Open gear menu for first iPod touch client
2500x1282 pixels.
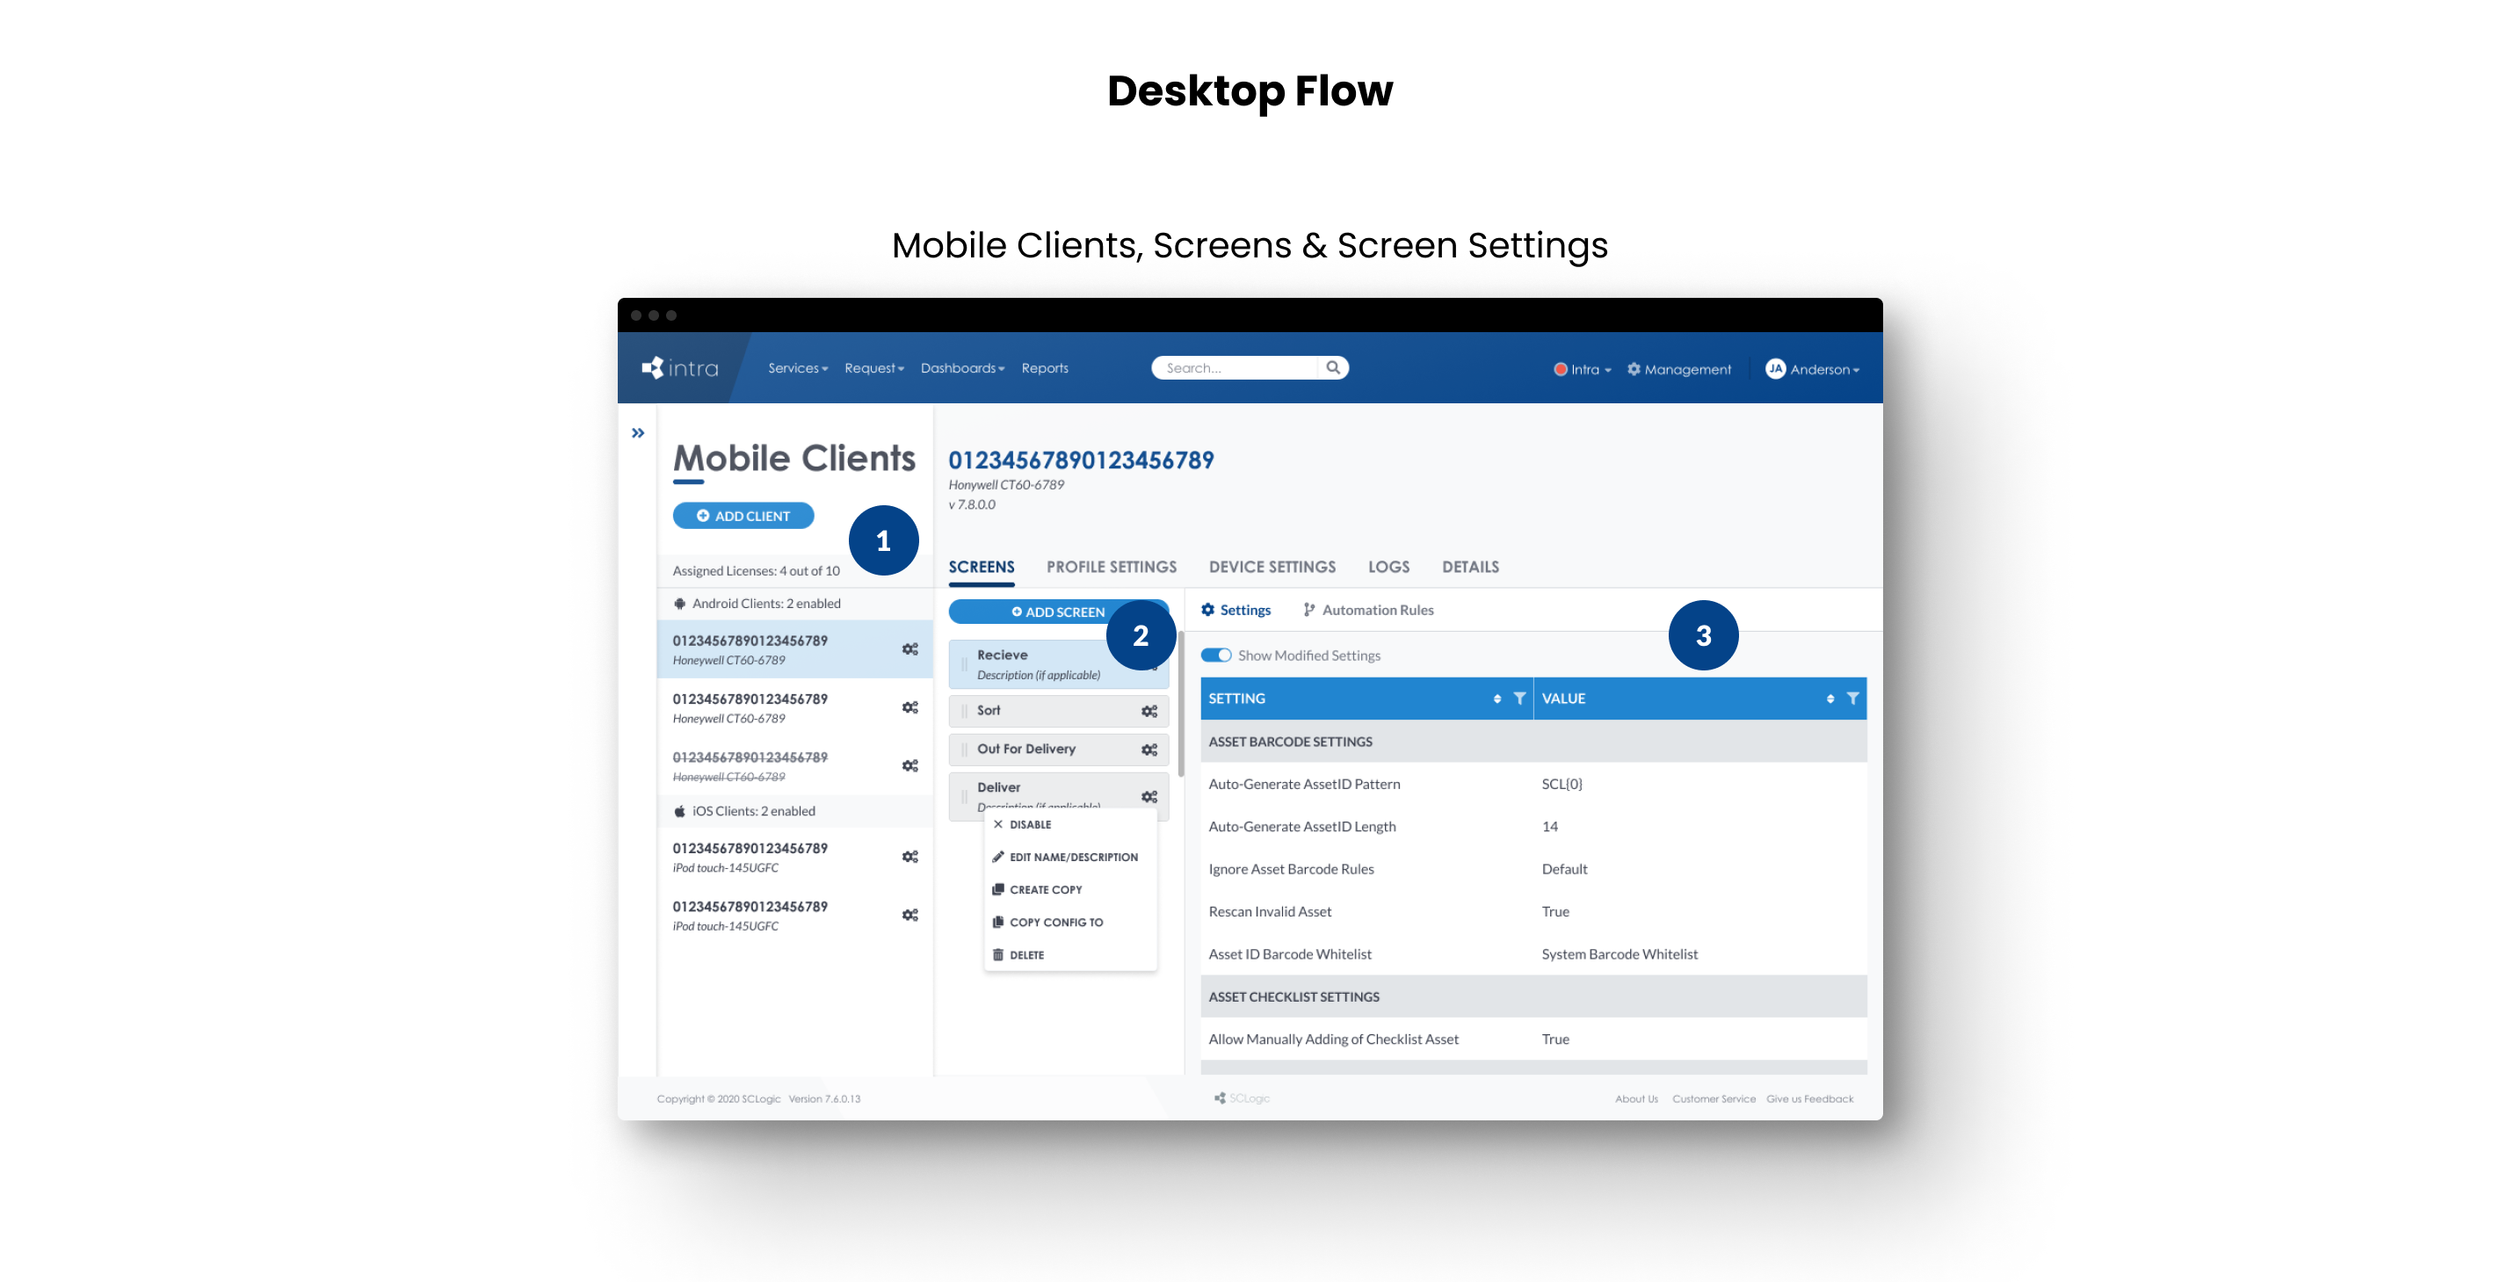[909, 857]
